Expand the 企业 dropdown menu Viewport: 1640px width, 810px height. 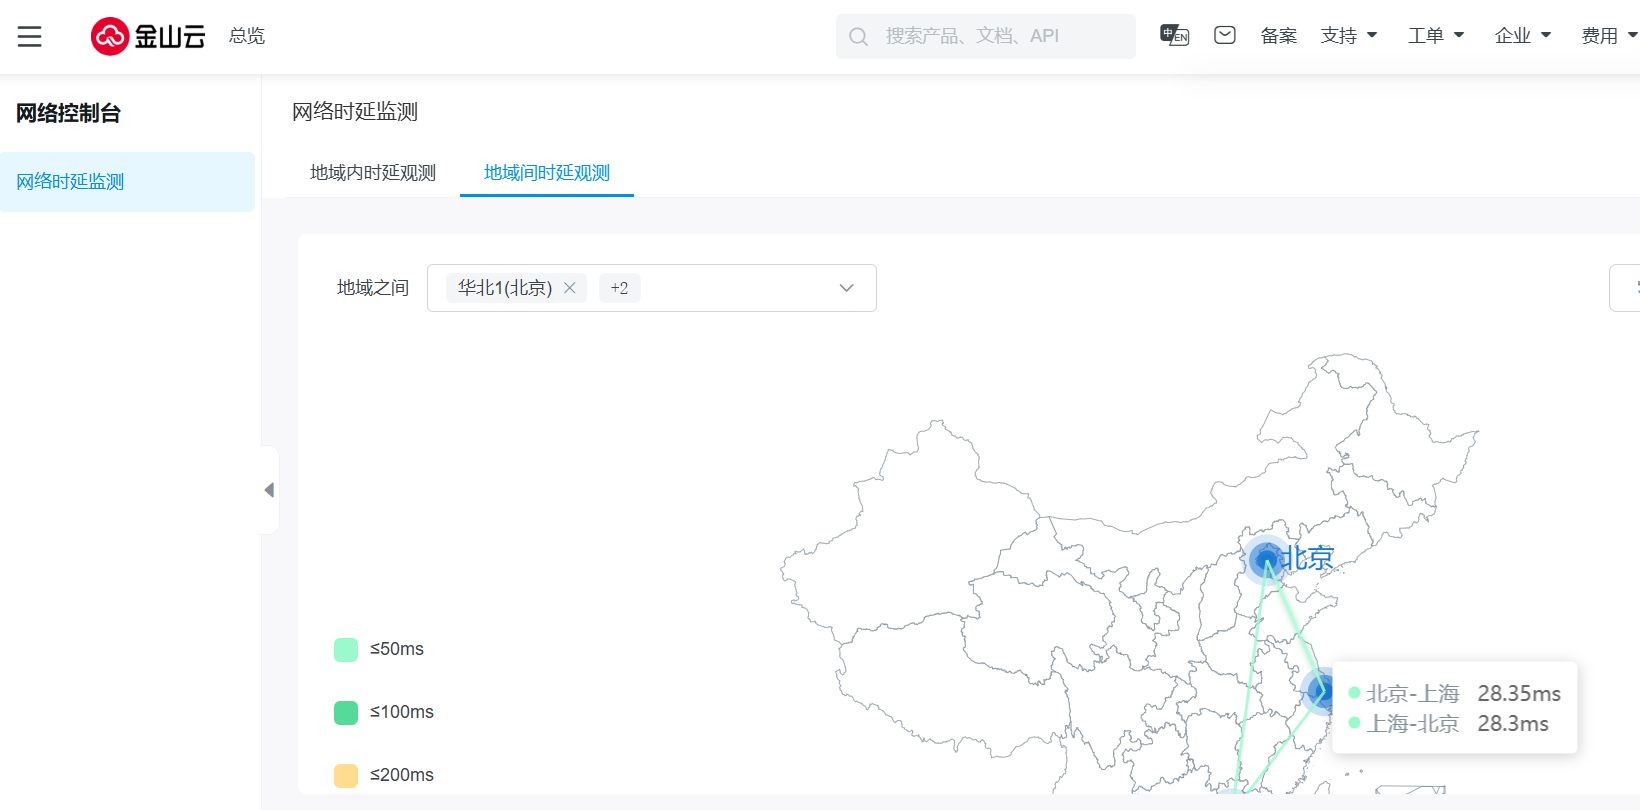[x=1522, y=36]
